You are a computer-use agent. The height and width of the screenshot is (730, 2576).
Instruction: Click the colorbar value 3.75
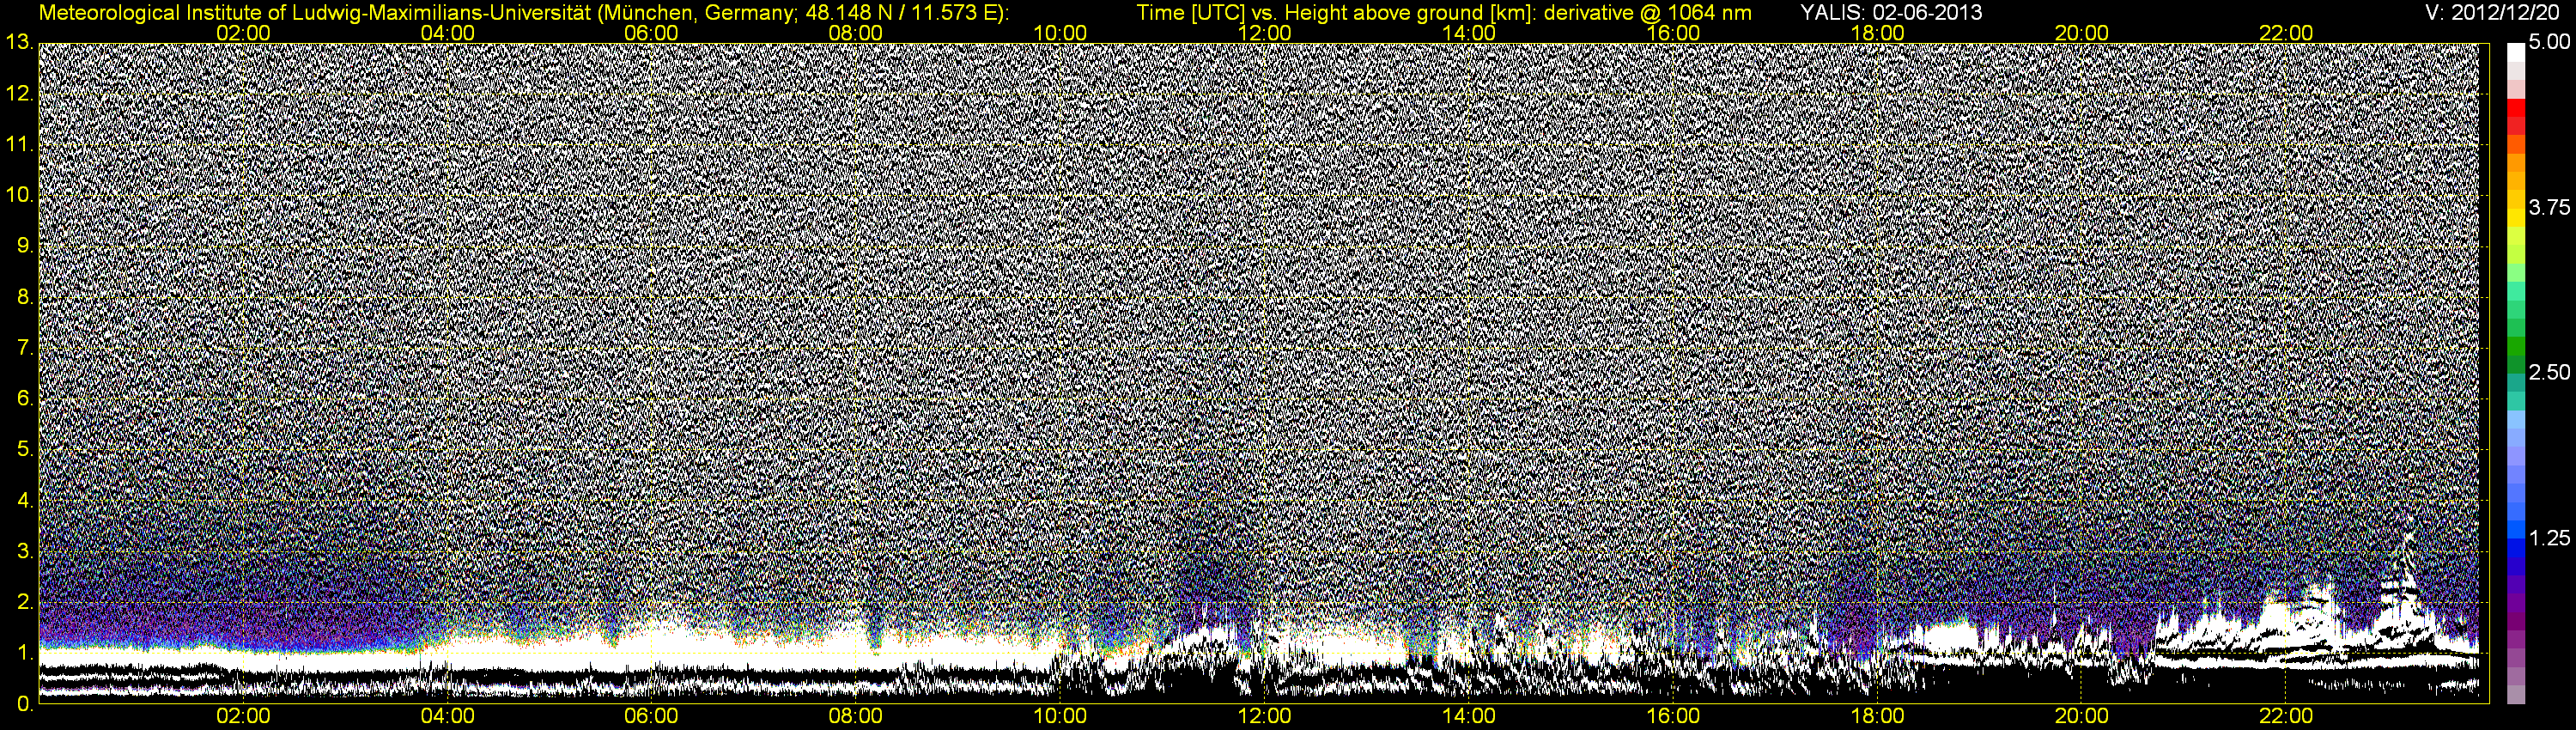pyautogui.click(x=2548, y=208)
